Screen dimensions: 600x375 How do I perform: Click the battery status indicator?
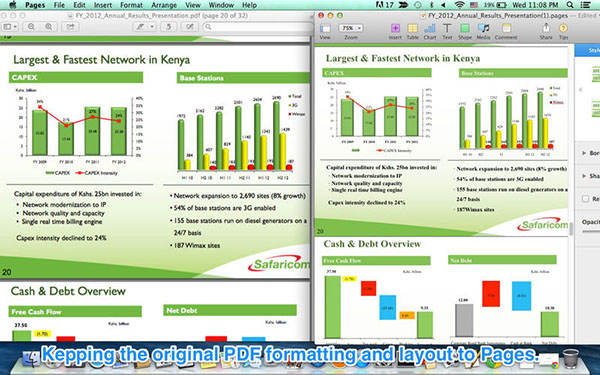(x=494, y=5)
